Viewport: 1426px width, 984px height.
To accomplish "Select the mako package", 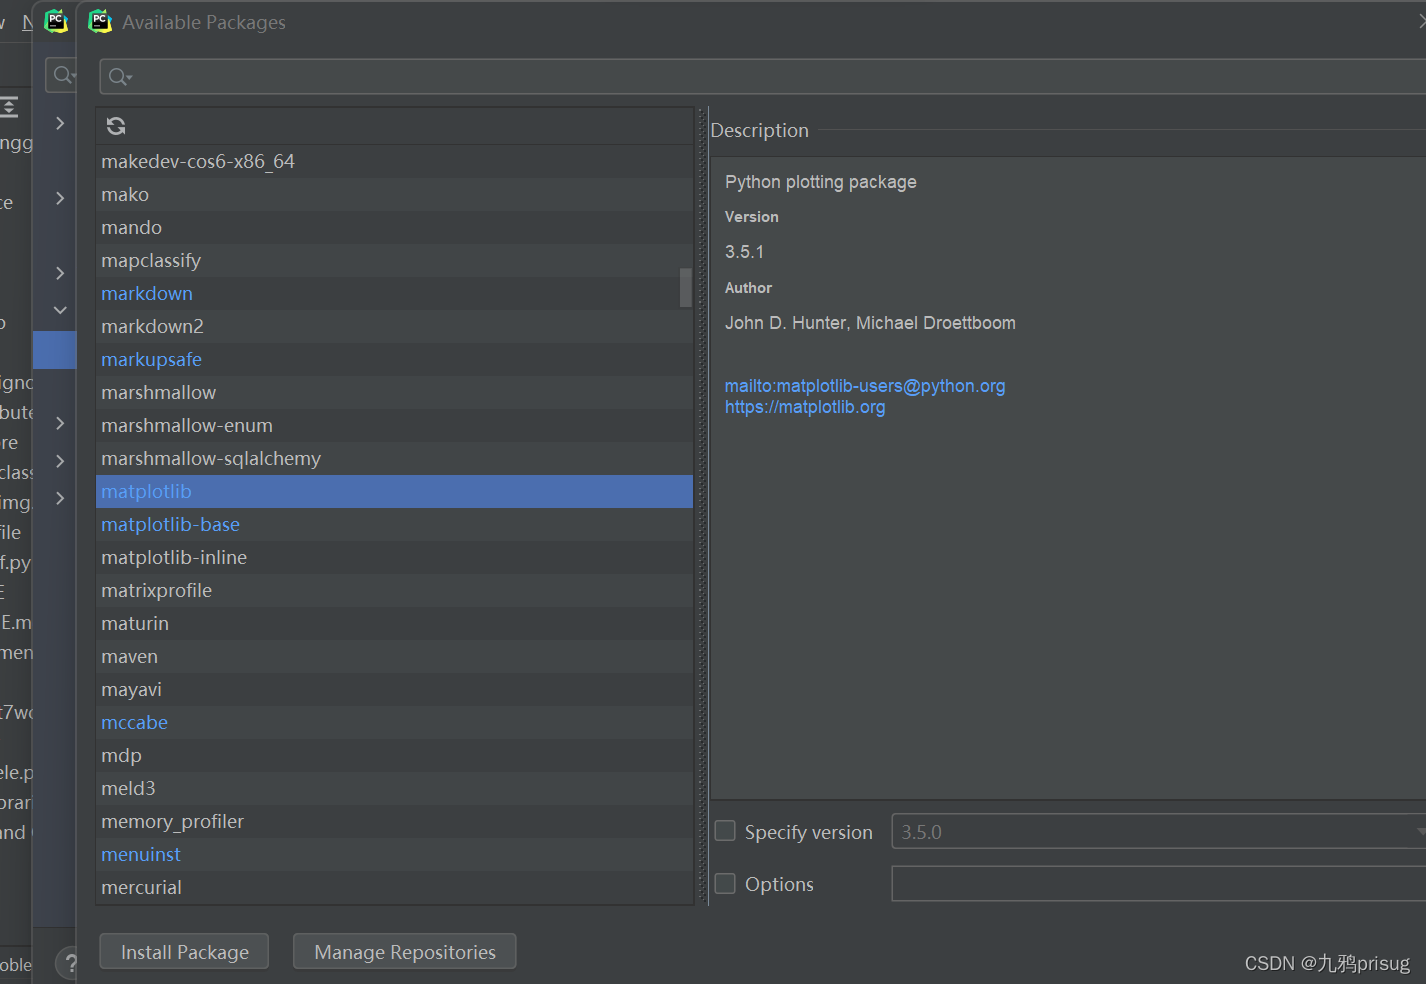I will pos(395,194).
